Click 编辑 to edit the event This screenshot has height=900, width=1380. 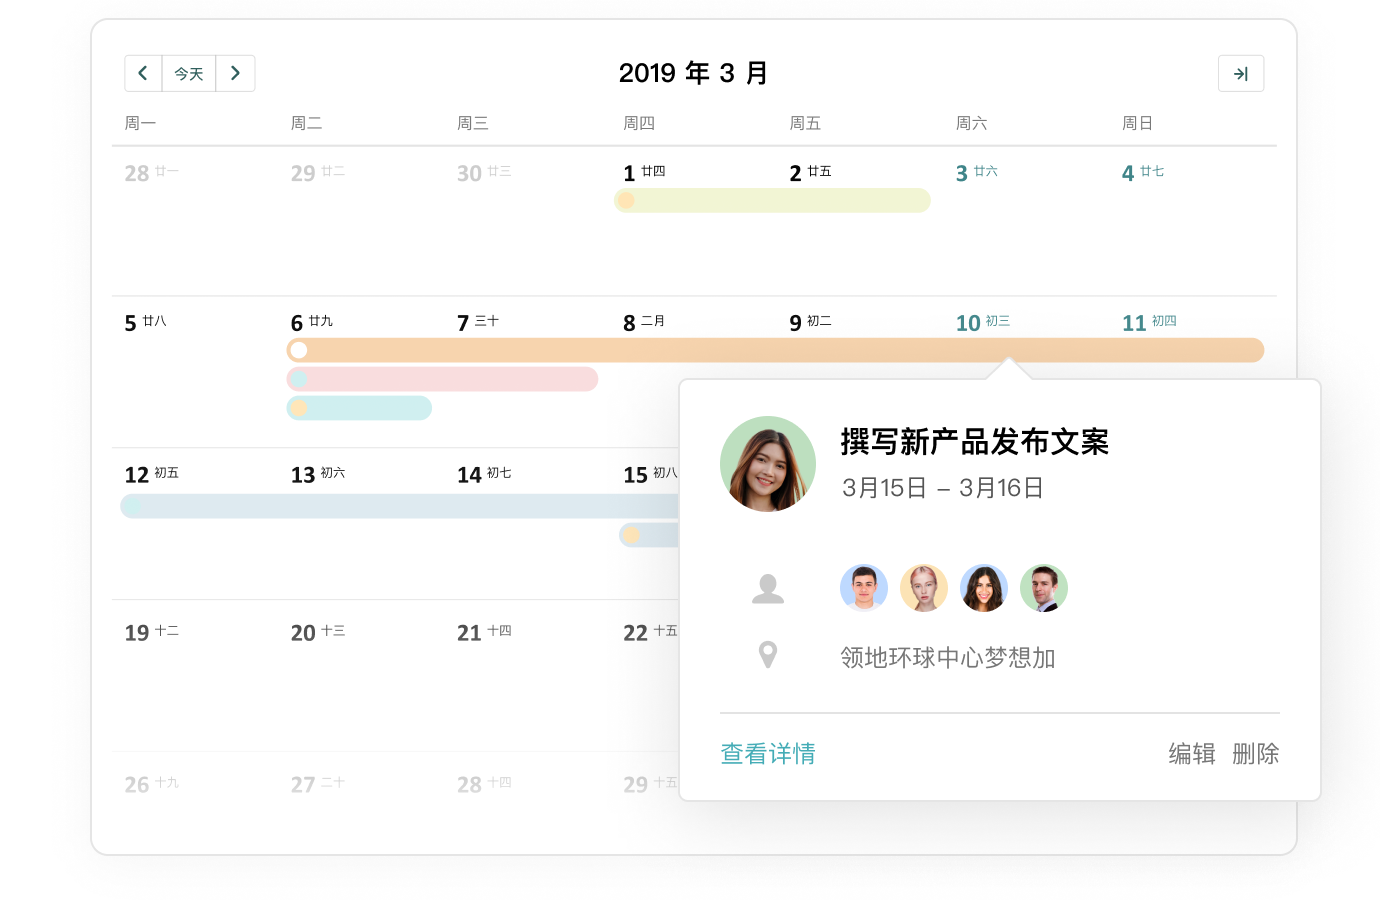[x=1192, y=754]
